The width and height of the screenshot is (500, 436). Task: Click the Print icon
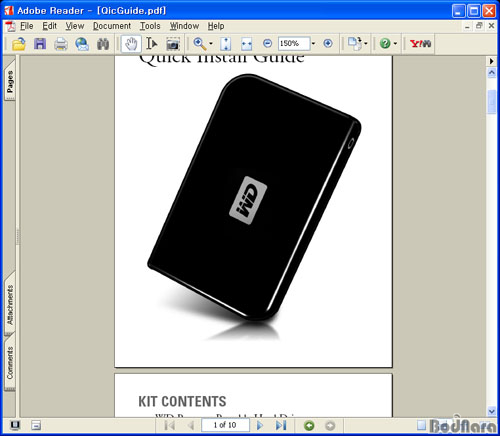pos(61,44)
